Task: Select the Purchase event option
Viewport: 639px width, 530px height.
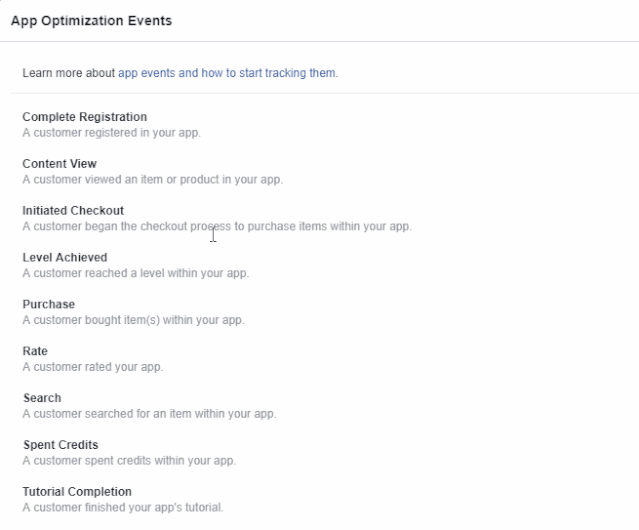Action: 48,304
